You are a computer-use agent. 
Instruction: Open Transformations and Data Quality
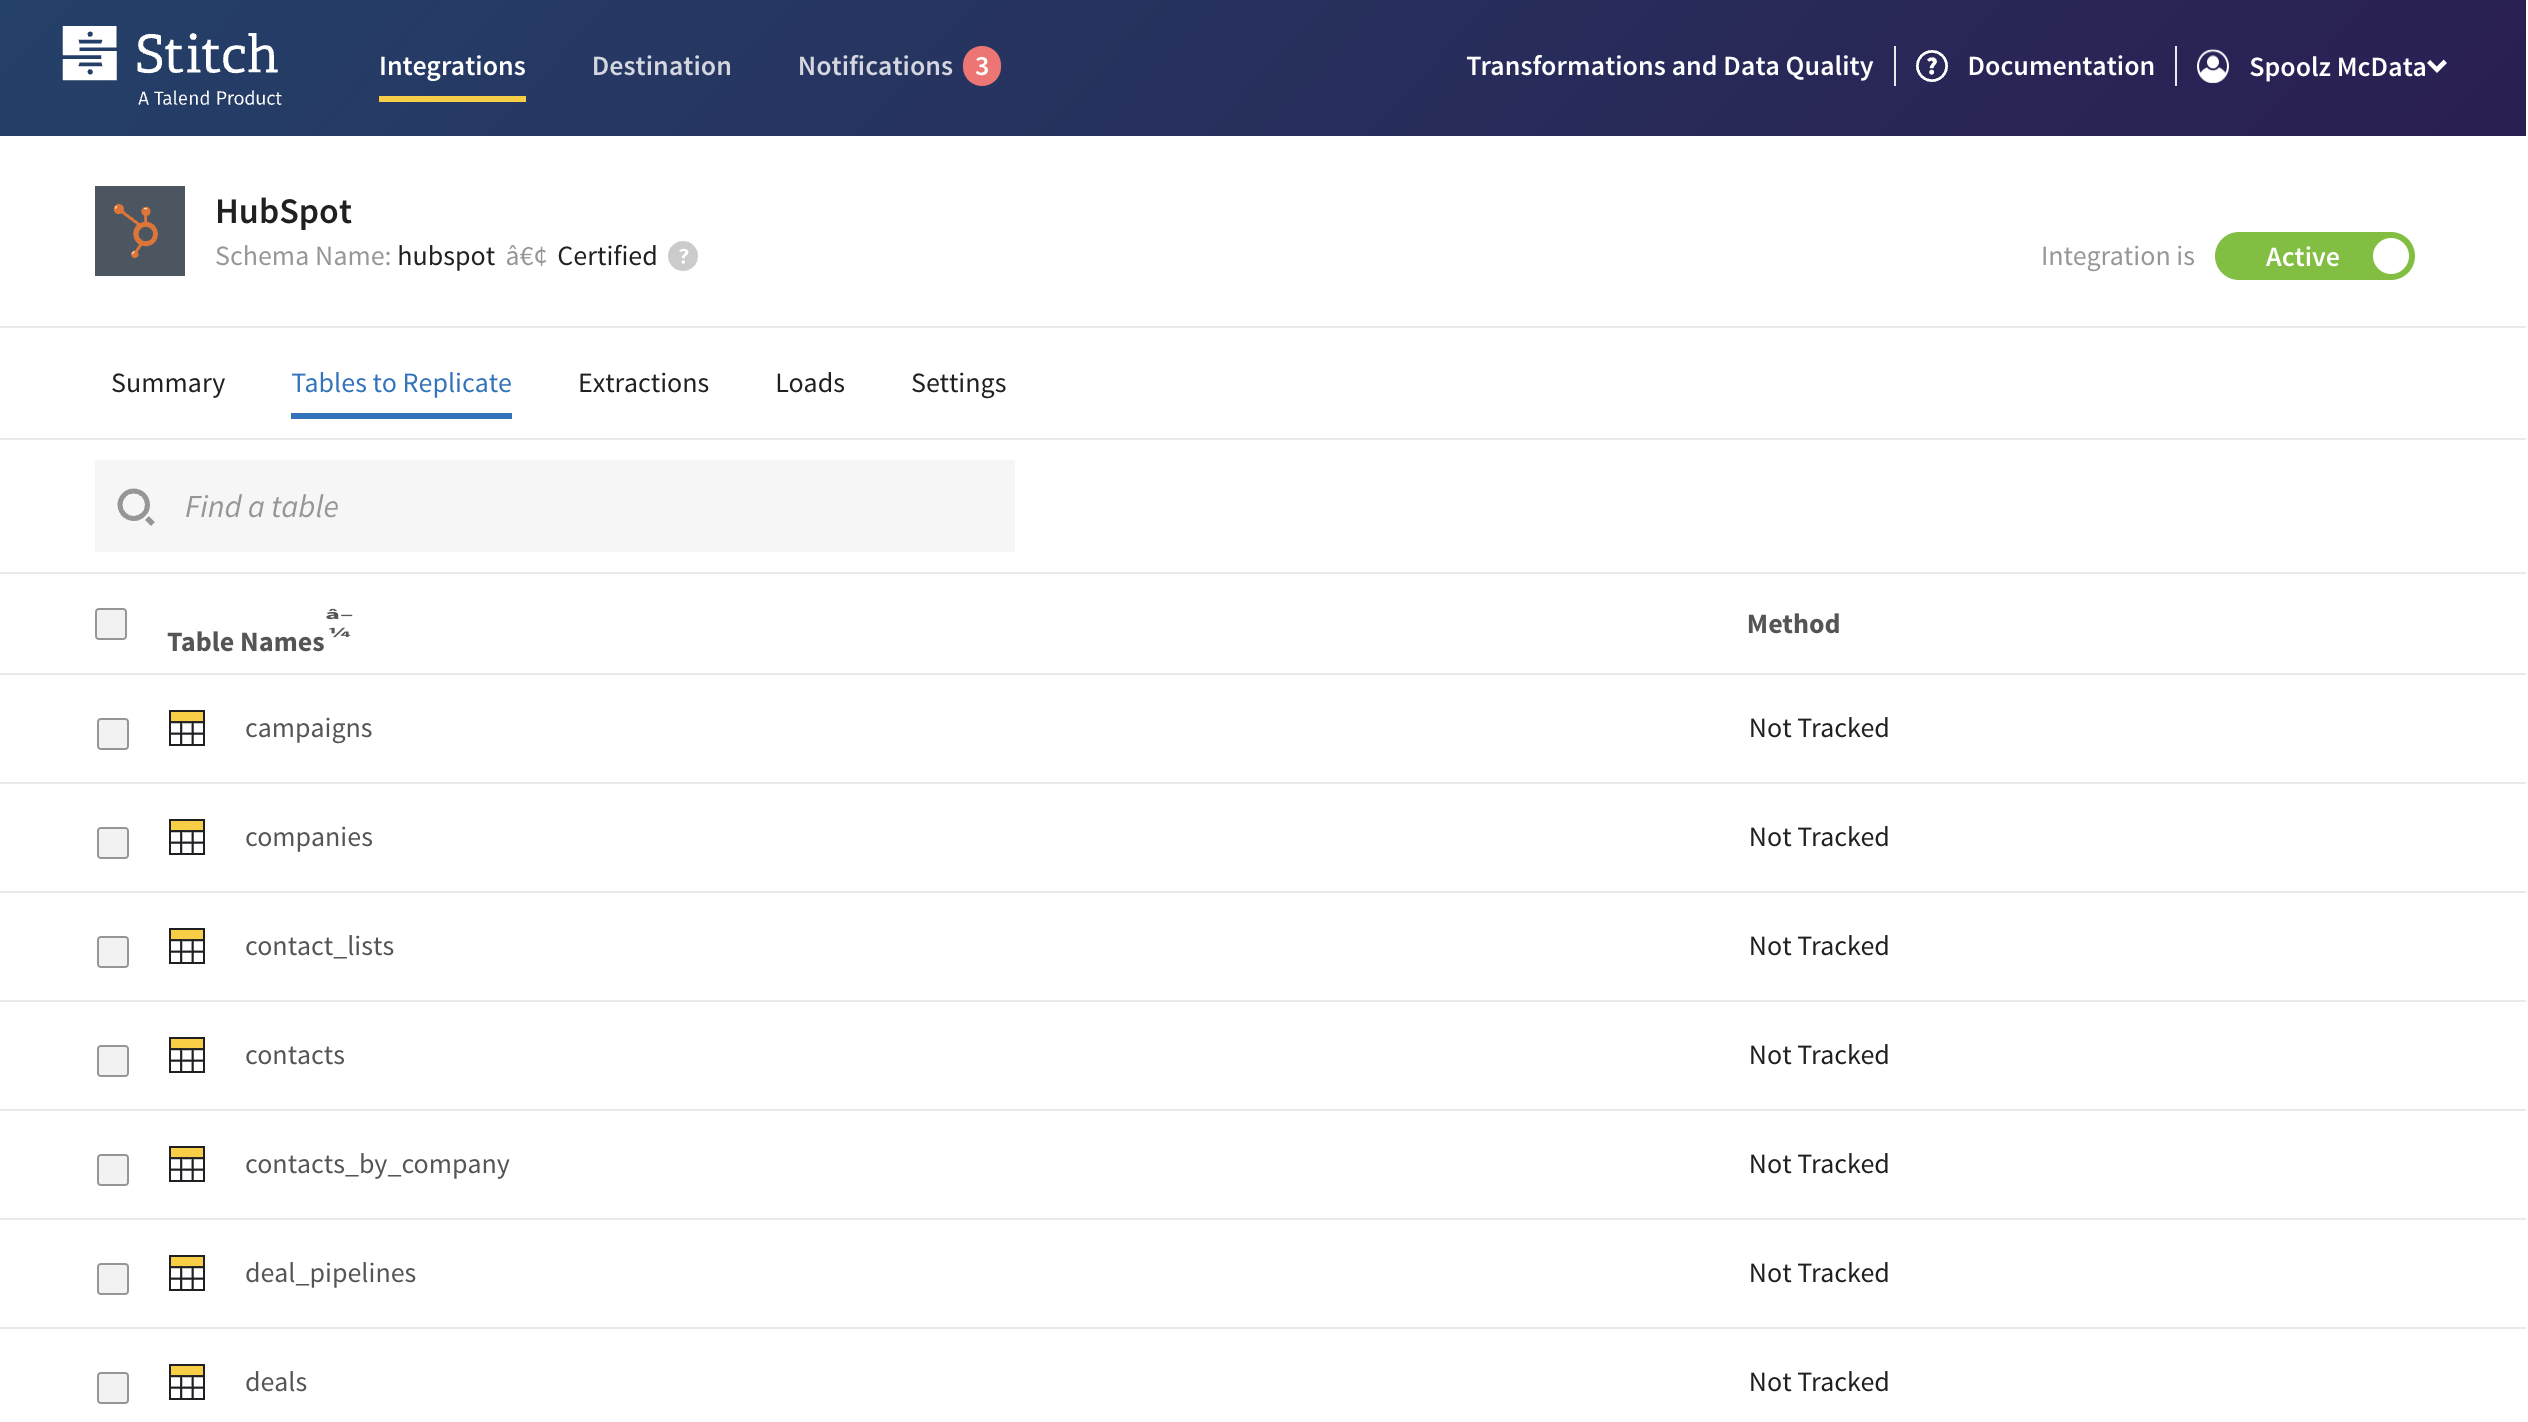click(x=1670, y=65)
